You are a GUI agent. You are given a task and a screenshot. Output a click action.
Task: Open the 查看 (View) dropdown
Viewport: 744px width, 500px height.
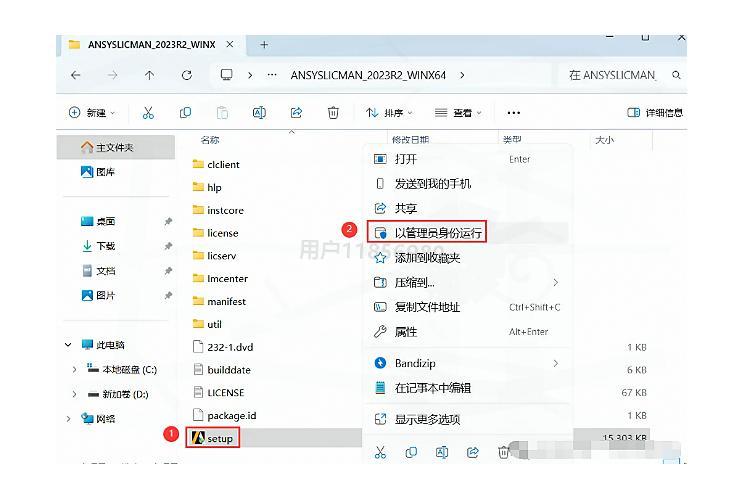pos(458,112)
